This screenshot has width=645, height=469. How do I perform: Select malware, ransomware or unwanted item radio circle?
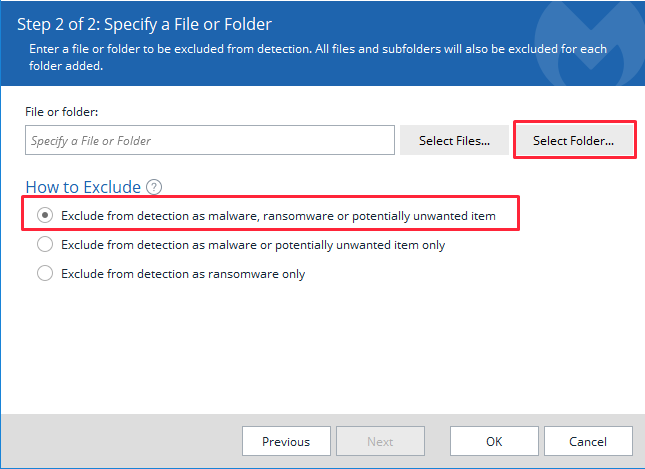pos(45,215)
